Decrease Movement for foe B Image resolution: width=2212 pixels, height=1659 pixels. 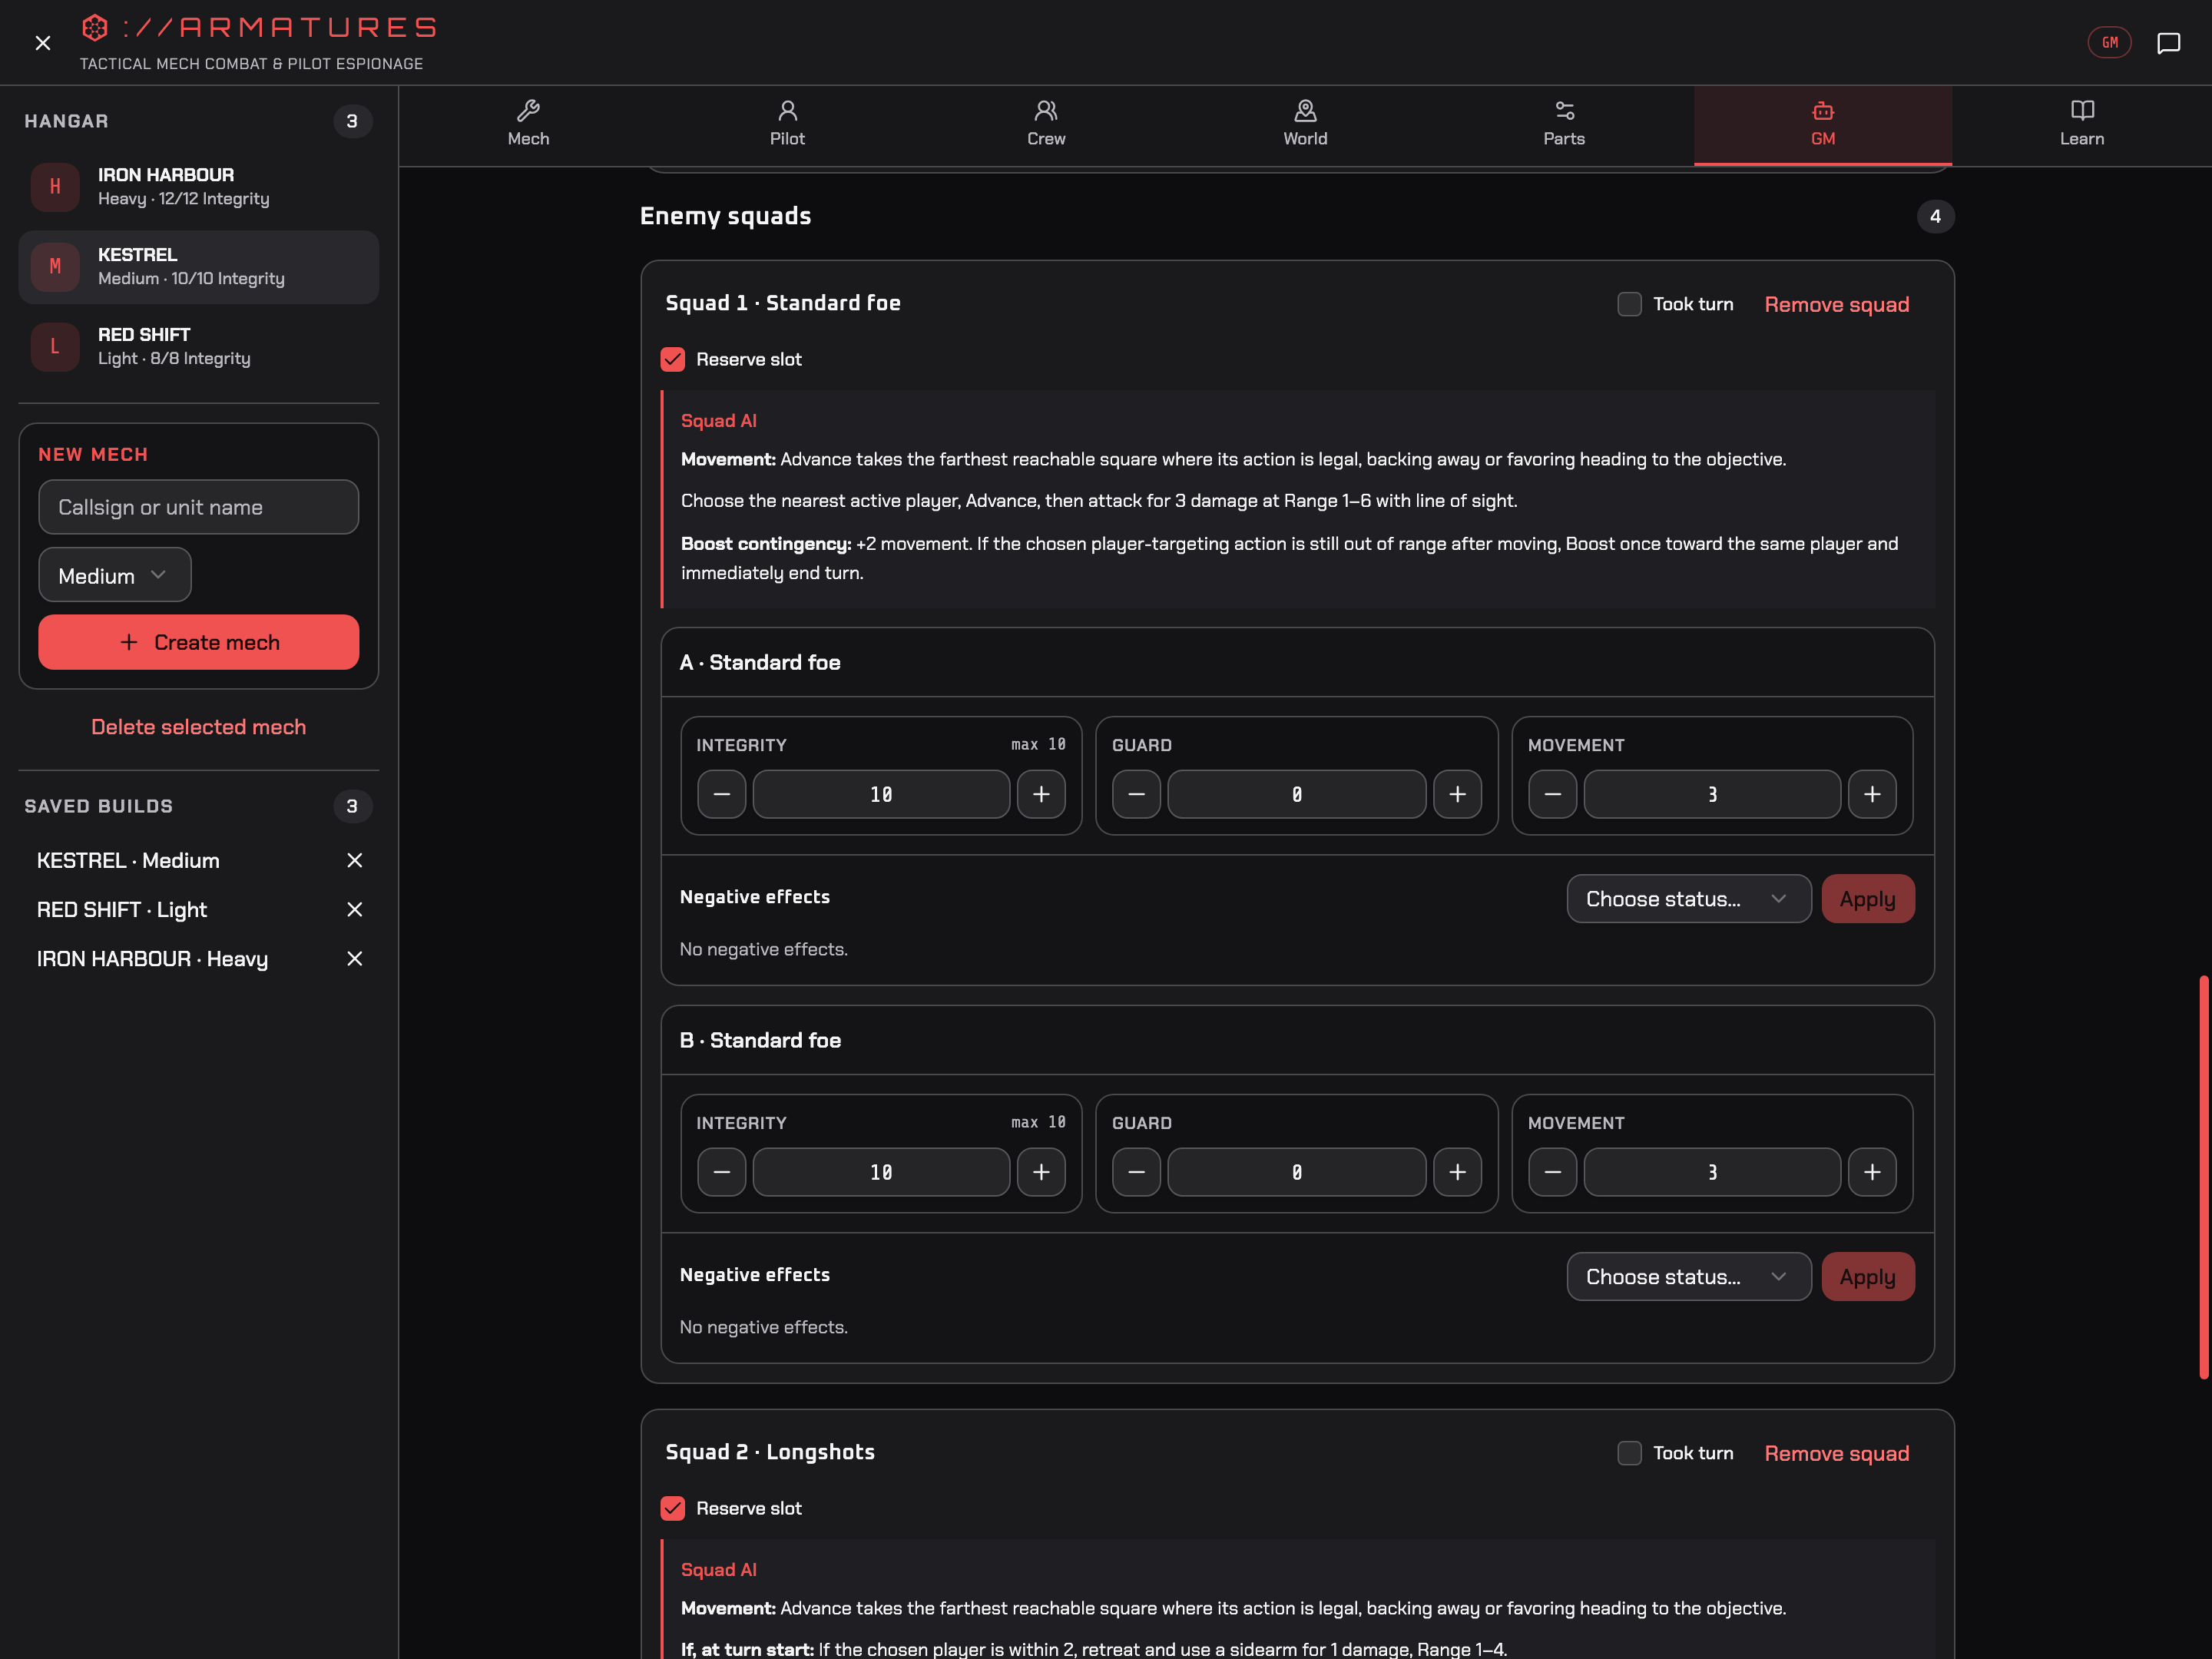pos(1552,1172)
